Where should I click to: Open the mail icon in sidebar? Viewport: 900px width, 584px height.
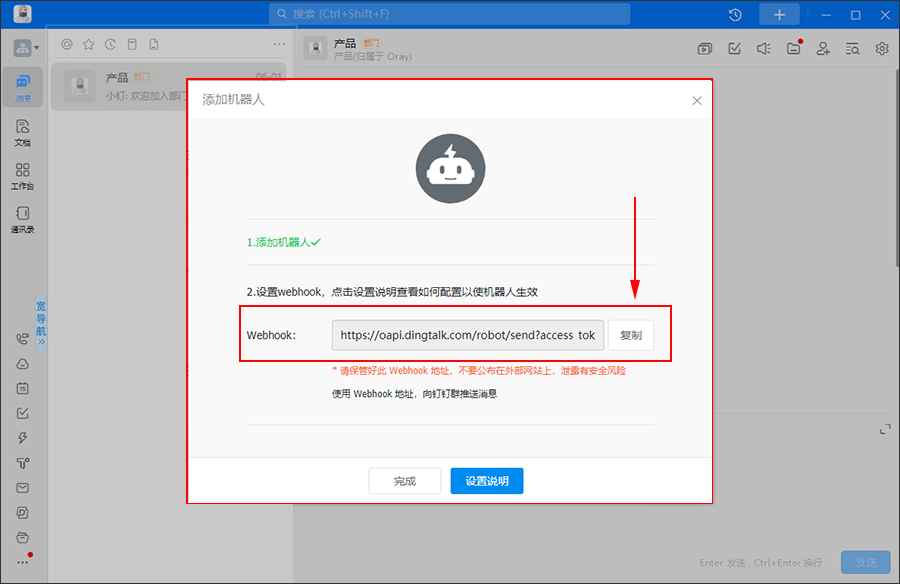22,488
